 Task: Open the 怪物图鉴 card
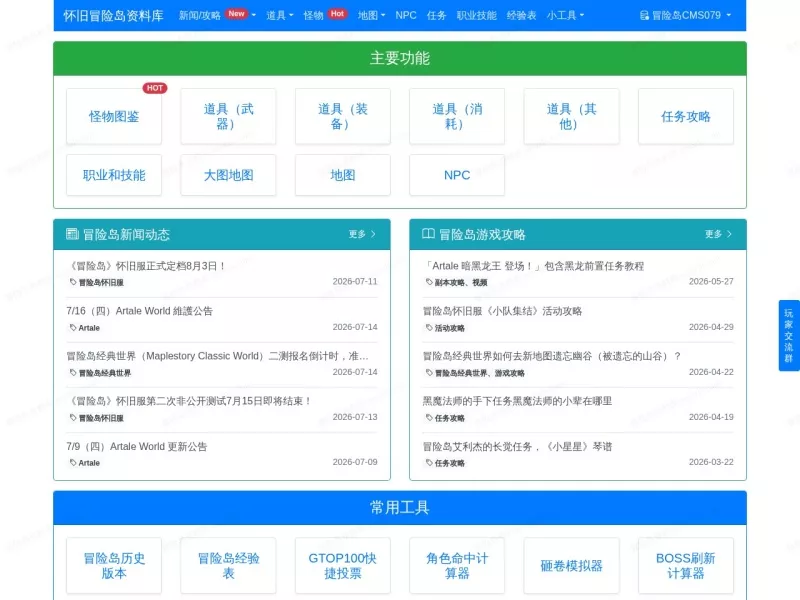(x=114, y=116)
